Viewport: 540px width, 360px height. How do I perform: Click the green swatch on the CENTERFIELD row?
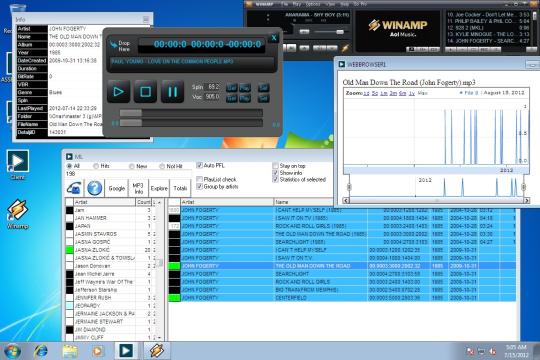(x=175, y=298)
